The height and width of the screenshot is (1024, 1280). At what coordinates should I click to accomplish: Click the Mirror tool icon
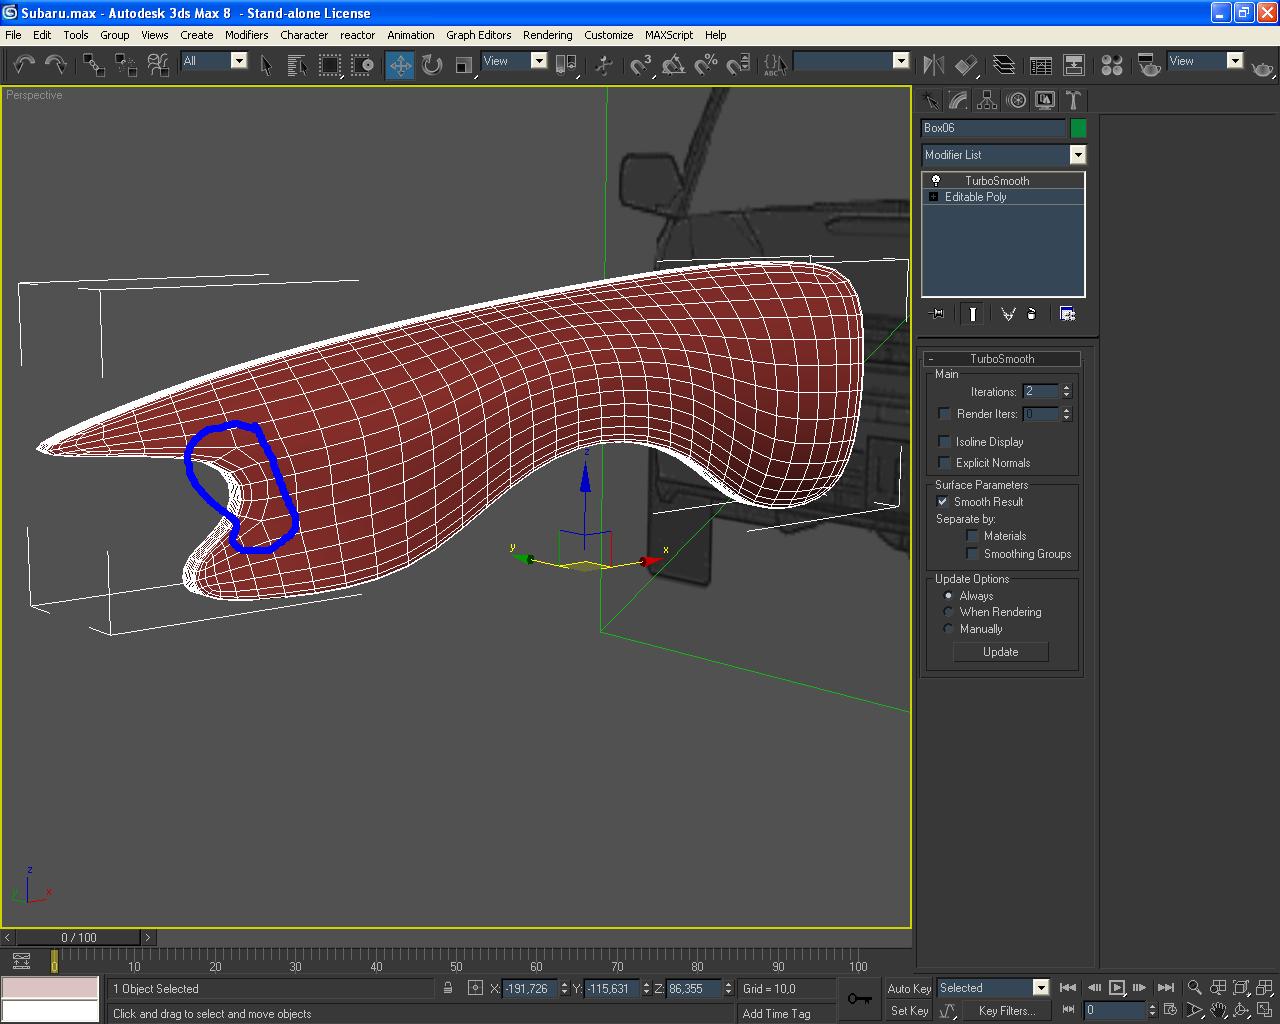click(933, 66)
